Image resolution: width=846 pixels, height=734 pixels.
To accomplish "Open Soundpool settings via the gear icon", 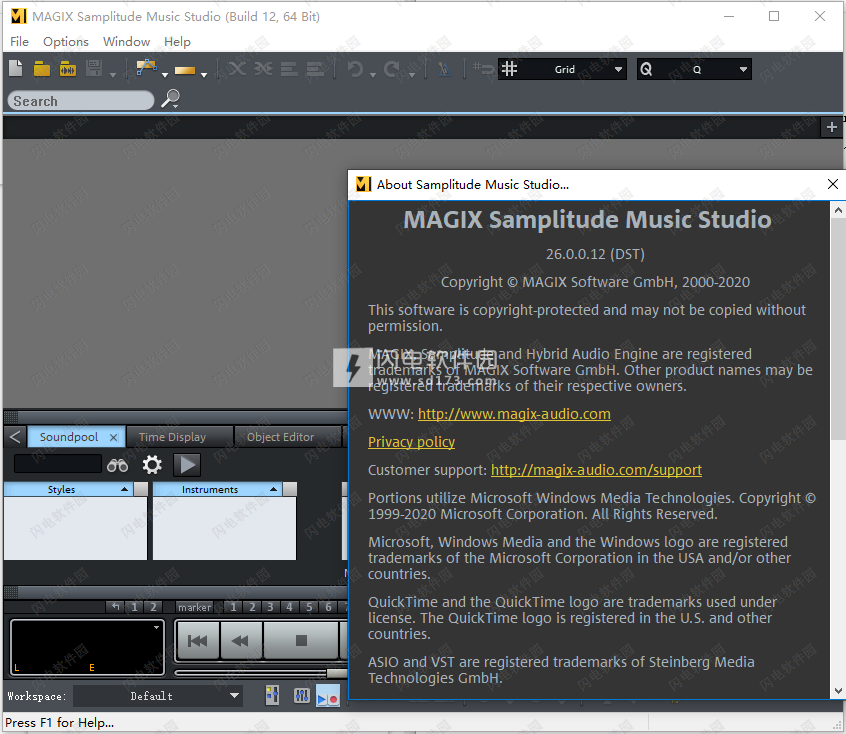I will tap(152, 465).
